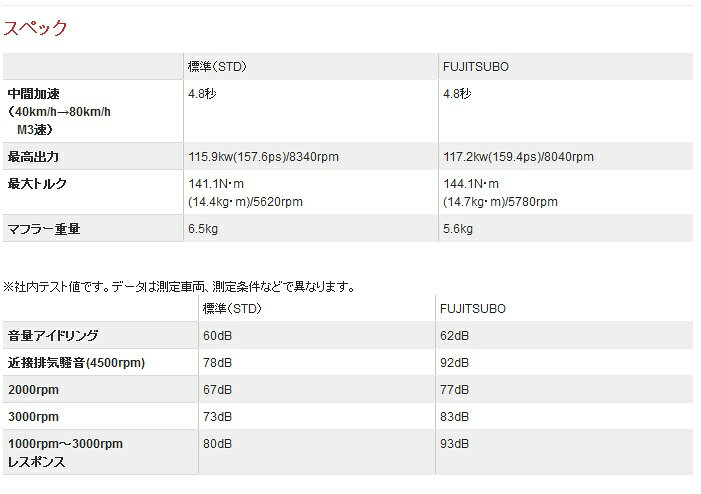Click the 5.6kg FUJITSUBO weight cell
Image resolution: width=701 pixels, height=494 pixels.
[x=457, y=228]
